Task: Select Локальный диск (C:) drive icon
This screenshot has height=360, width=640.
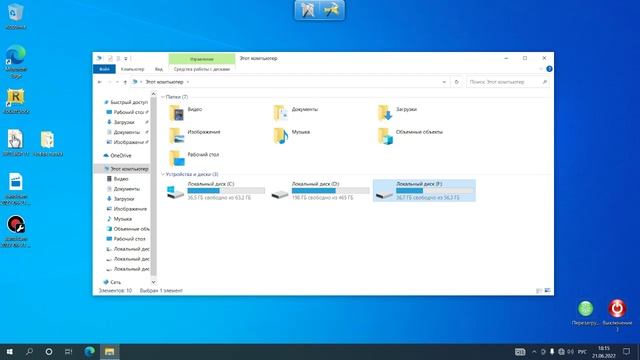Action: click(176, 191)
